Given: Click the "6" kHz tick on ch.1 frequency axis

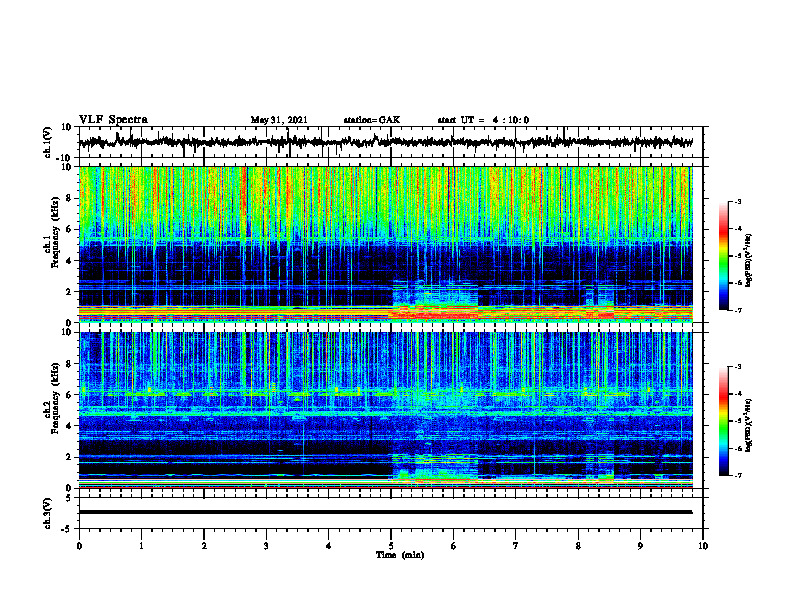Looking at the screenshot, I should pos(69,230).
